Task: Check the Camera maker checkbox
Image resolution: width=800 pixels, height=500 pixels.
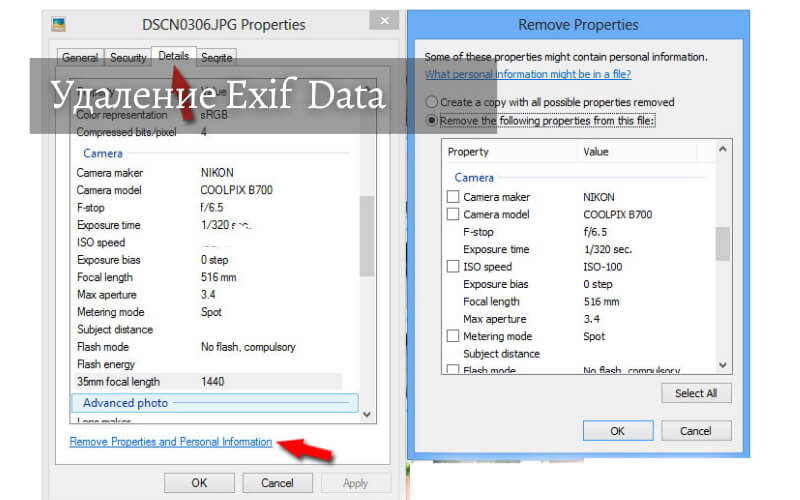Action: coord(453,196)
